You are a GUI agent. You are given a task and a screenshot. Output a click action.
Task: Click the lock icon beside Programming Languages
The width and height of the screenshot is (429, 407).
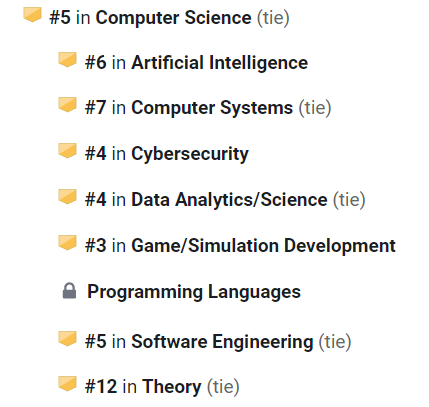(x=69, y=291)
